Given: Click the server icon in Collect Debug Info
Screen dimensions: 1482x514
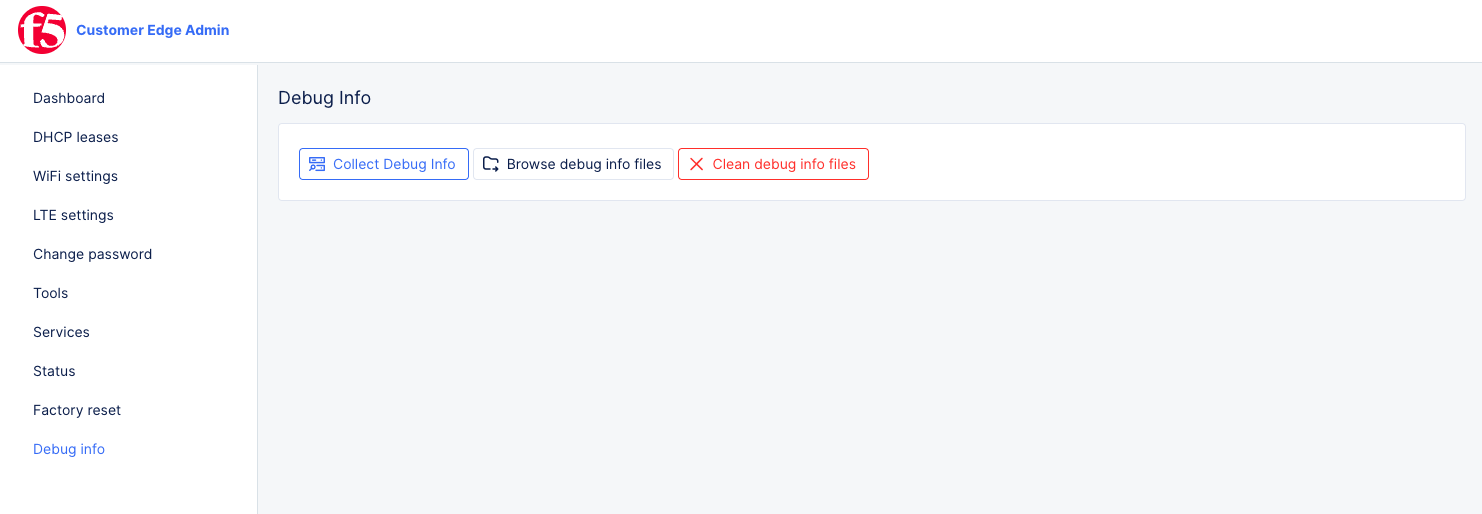Looking at the screenshot, I should coord(317,164).
